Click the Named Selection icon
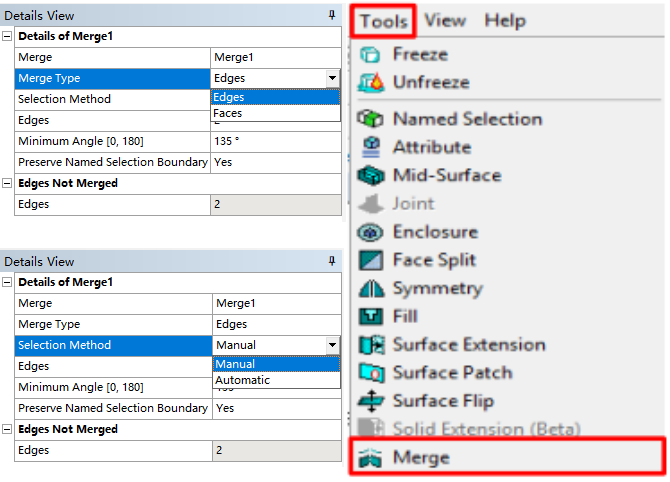 370,118
